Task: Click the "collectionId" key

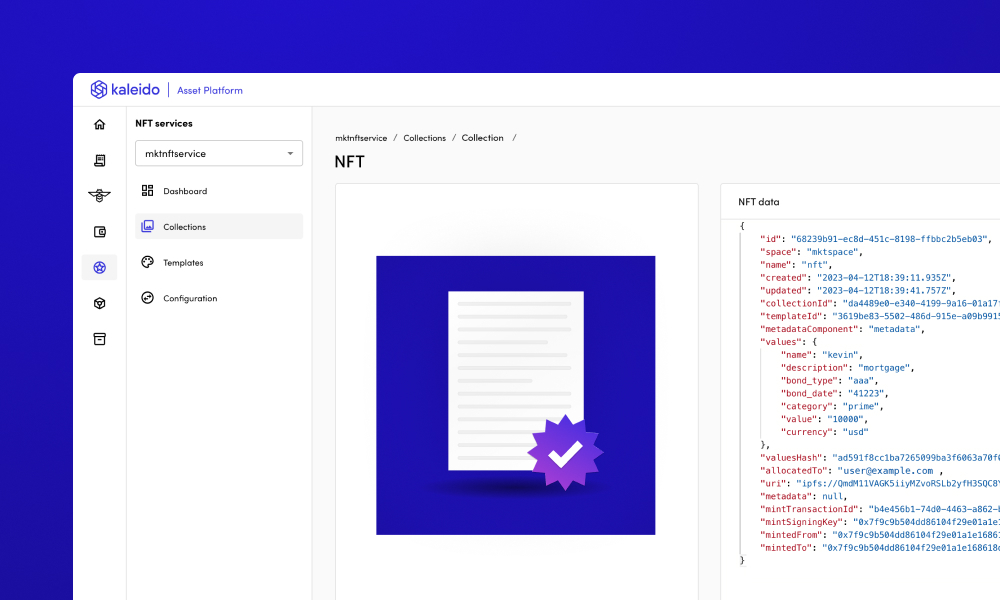Action: pos(796,304)
